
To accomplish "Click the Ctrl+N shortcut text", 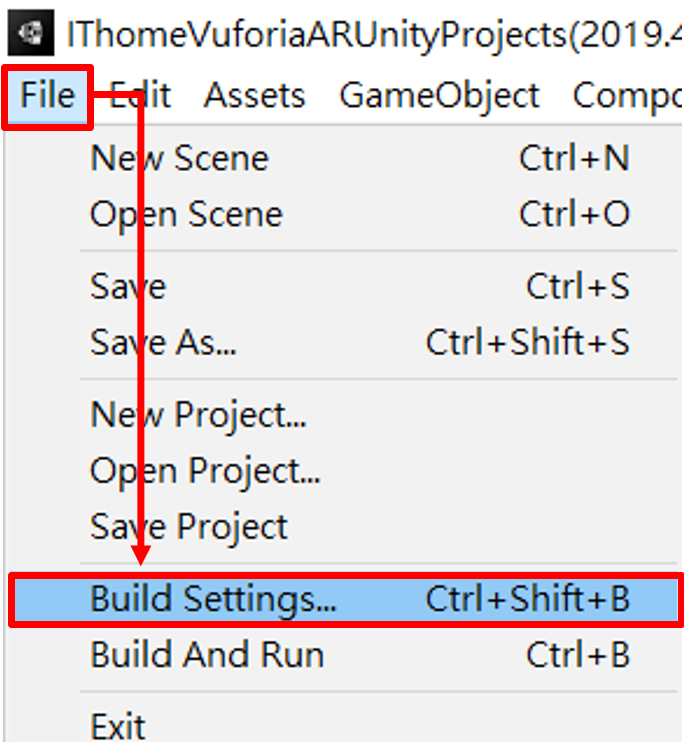I will tap(574, 158).
